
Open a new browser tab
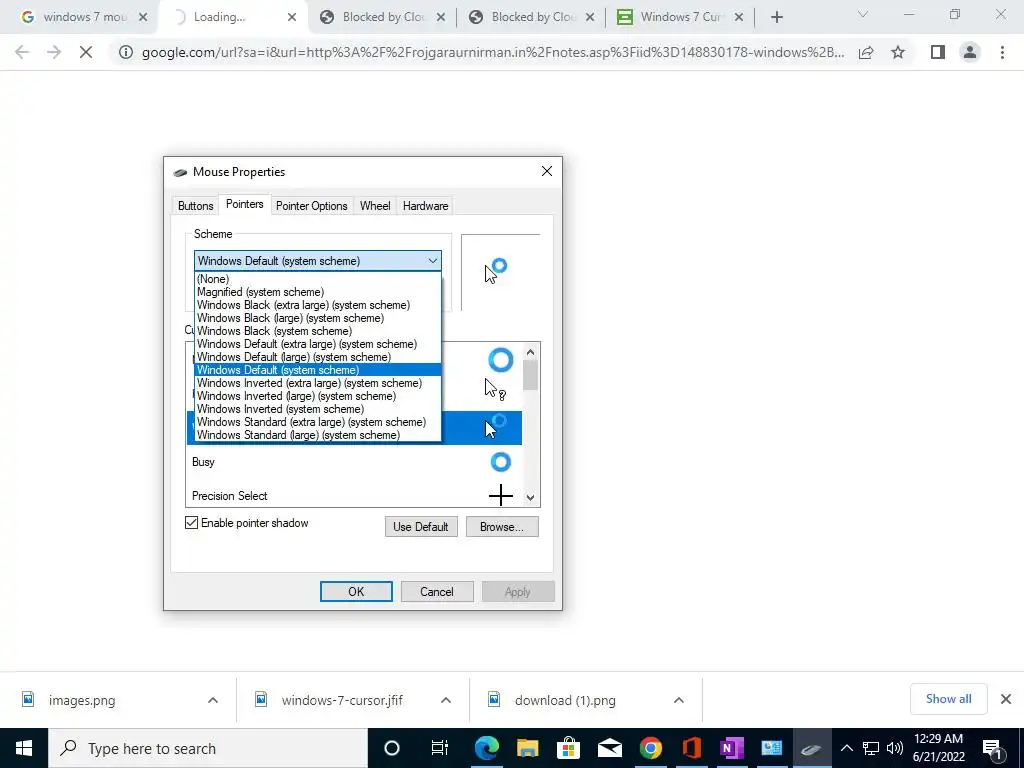point(776,17)
